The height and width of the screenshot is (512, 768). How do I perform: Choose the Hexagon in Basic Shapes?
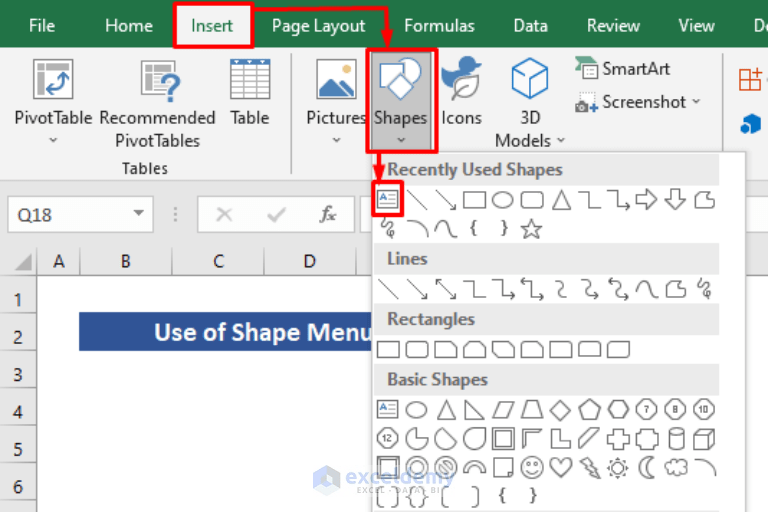click(x=618, y=410)
